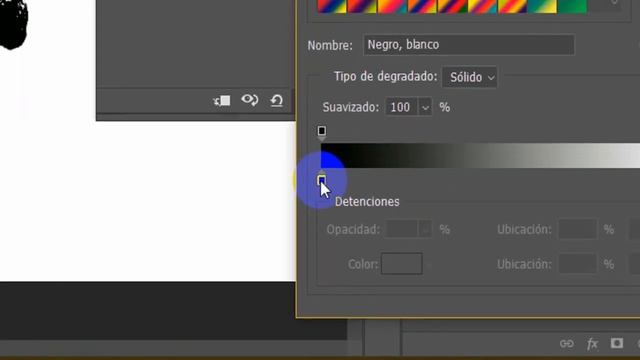Click the link layers icon
640x360 pixels.
567,344
